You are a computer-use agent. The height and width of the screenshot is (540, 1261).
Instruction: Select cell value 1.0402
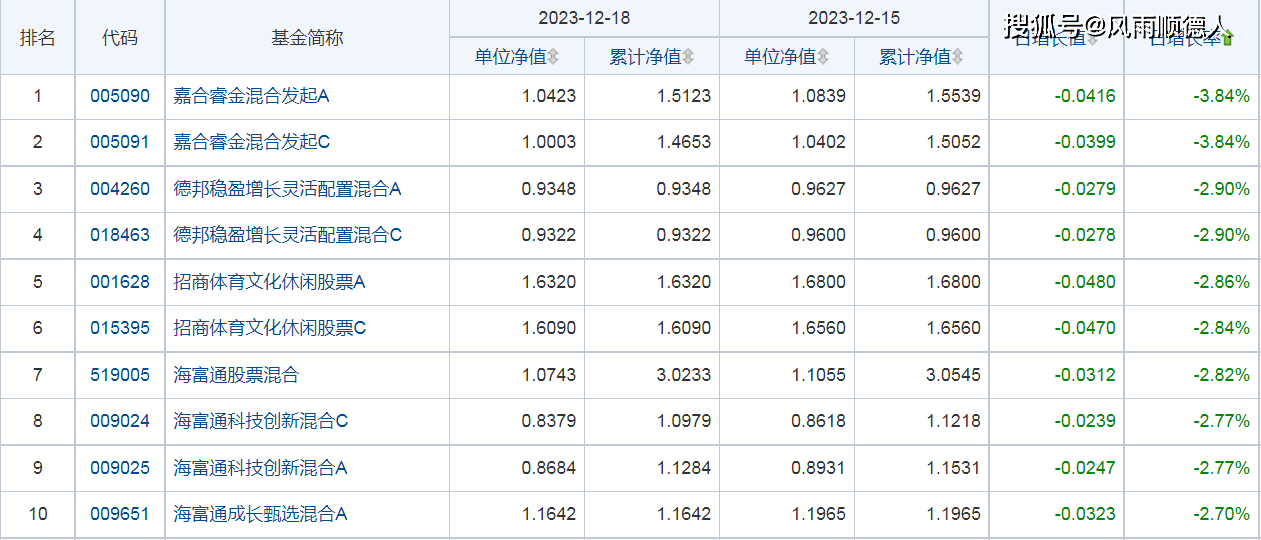click(x=819, y=142)
